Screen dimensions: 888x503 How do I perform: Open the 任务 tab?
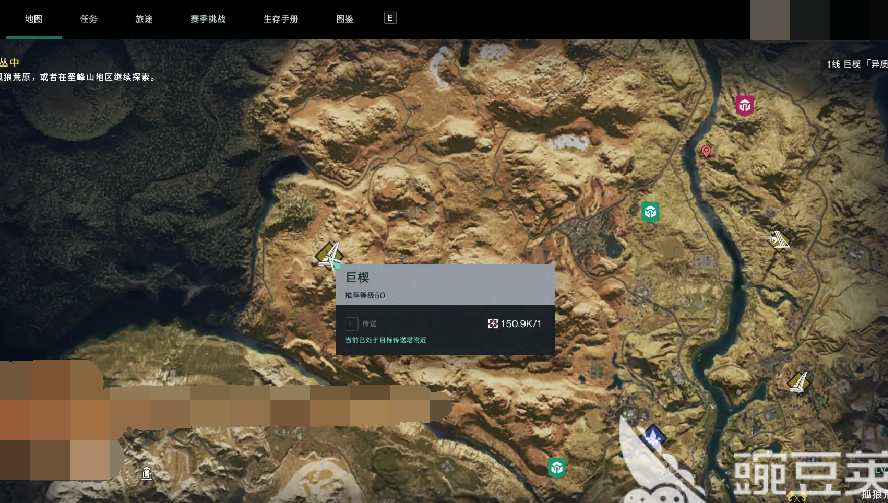tap(88, 19)
